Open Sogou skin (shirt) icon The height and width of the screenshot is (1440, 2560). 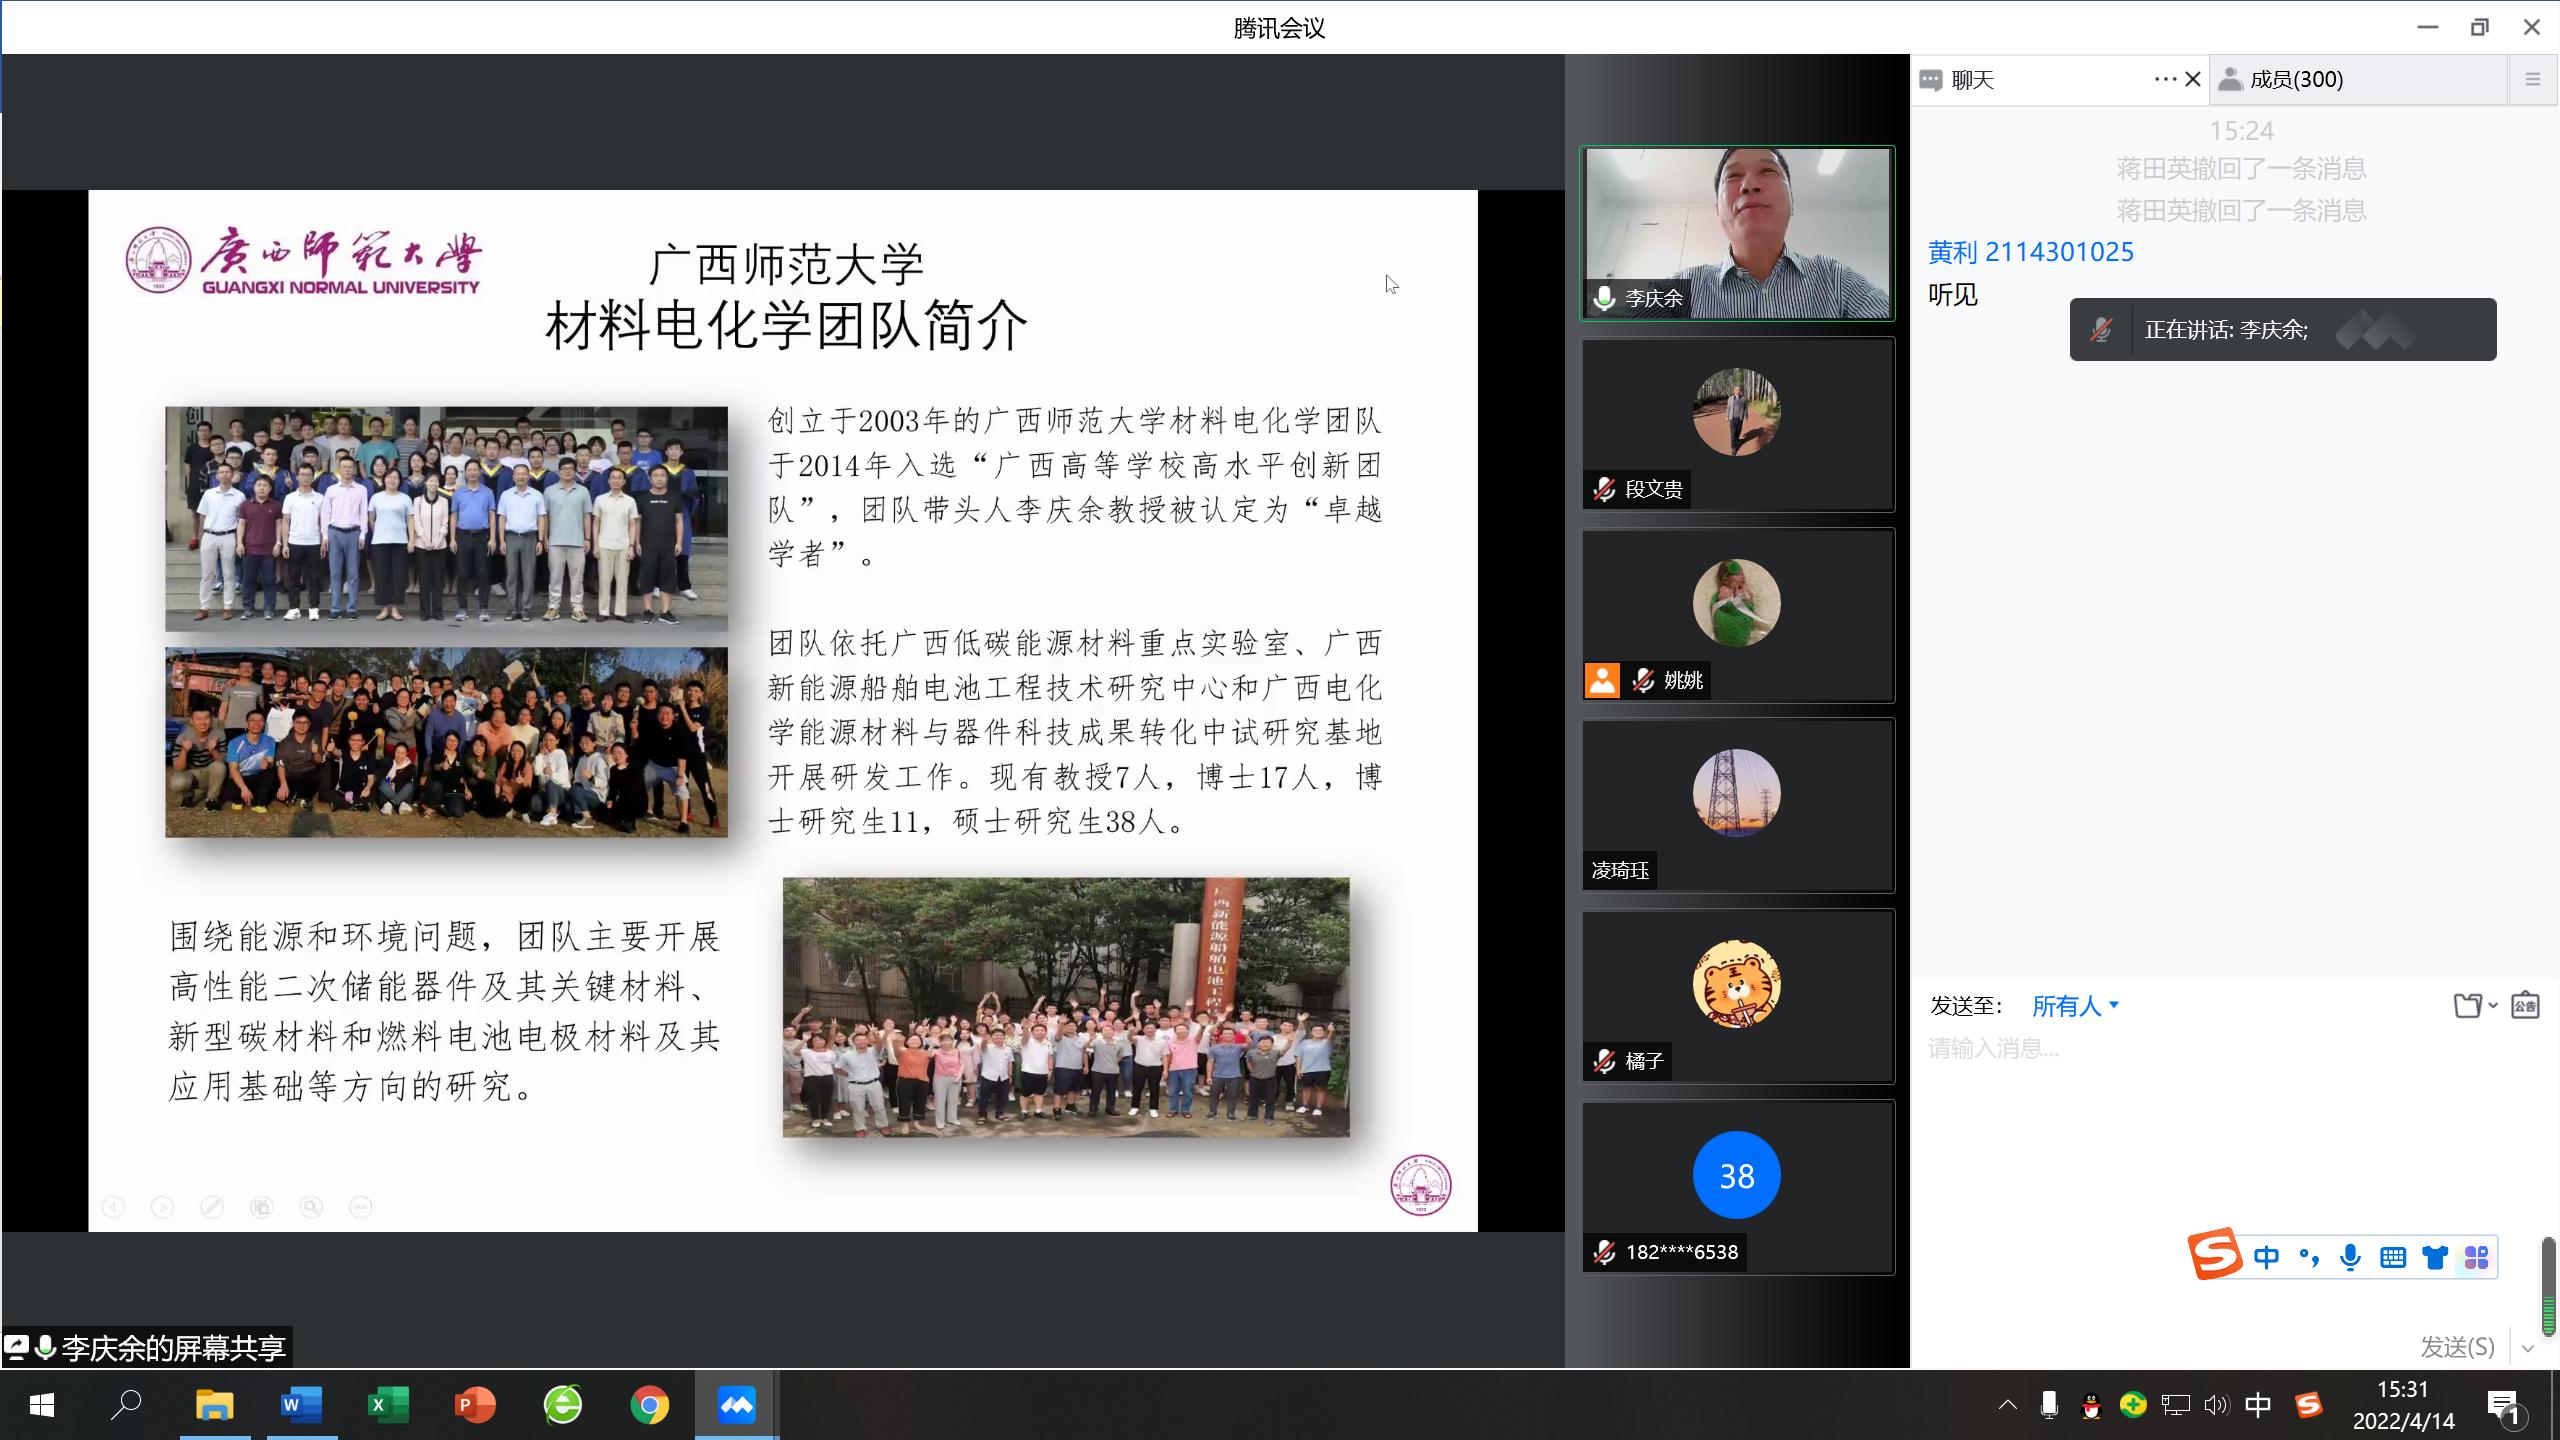click(x=2434, y=1257)
